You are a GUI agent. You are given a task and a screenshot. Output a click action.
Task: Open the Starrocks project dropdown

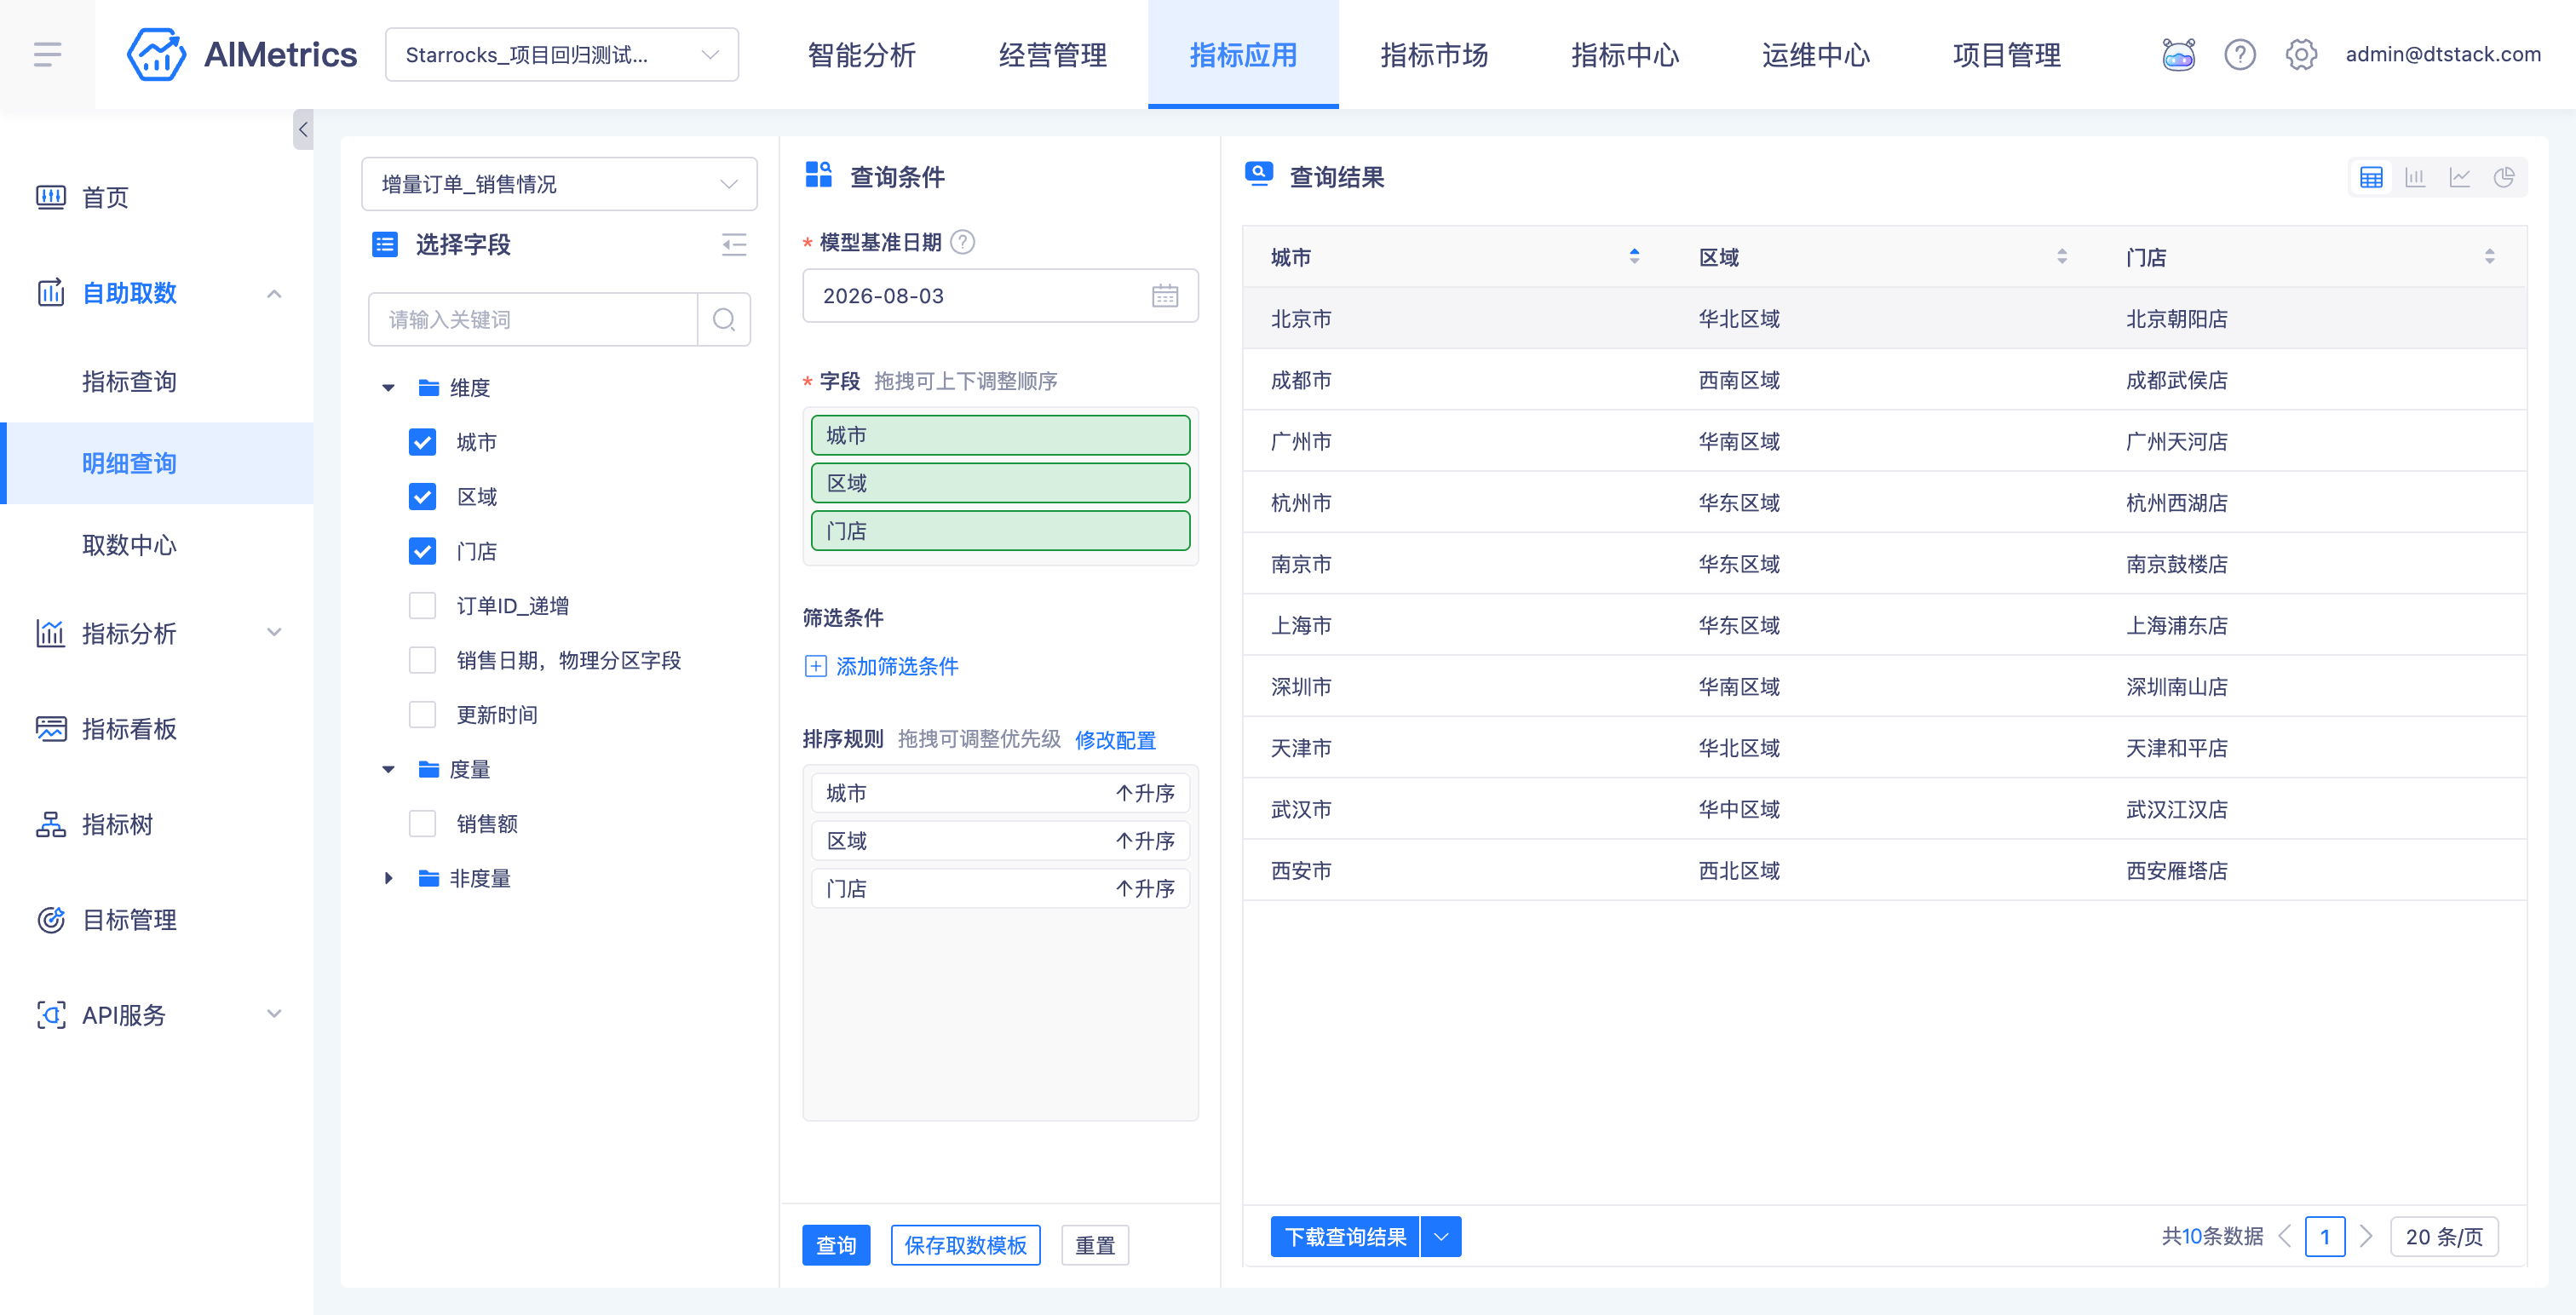pos(562,54)
